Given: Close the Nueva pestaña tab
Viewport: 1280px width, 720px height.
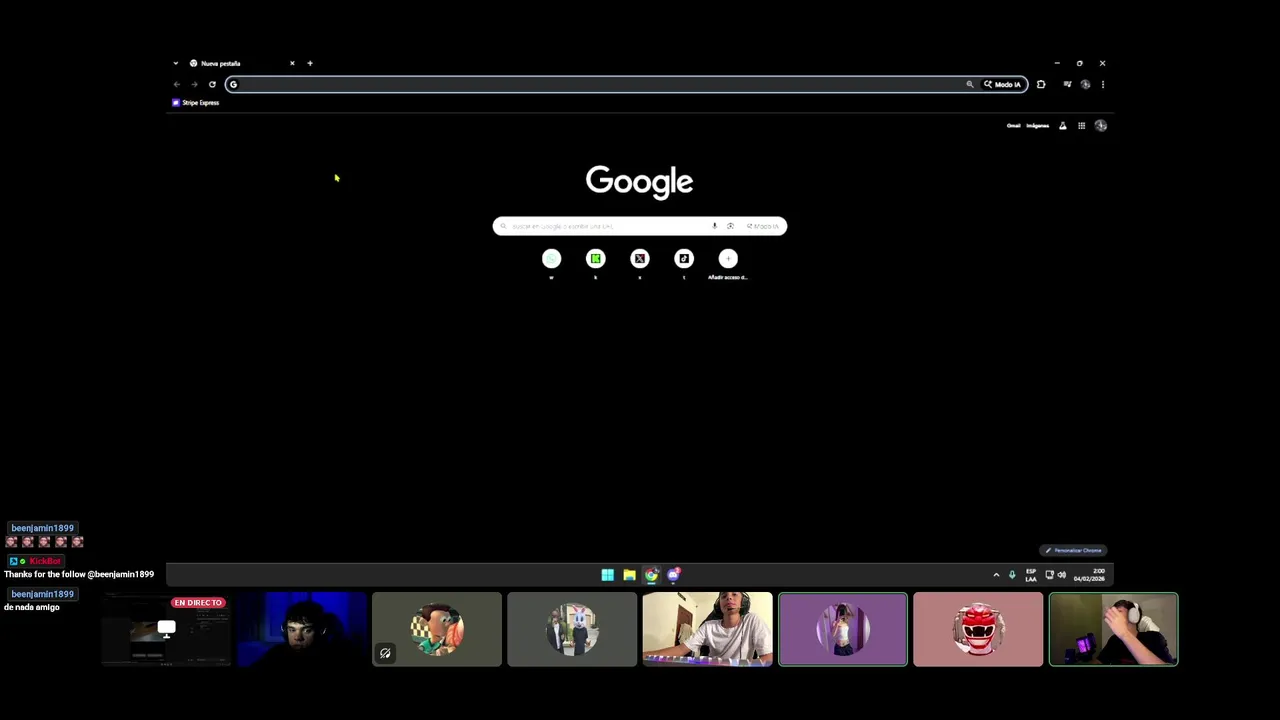Looking at the screenshot, I should pos(292,63).
